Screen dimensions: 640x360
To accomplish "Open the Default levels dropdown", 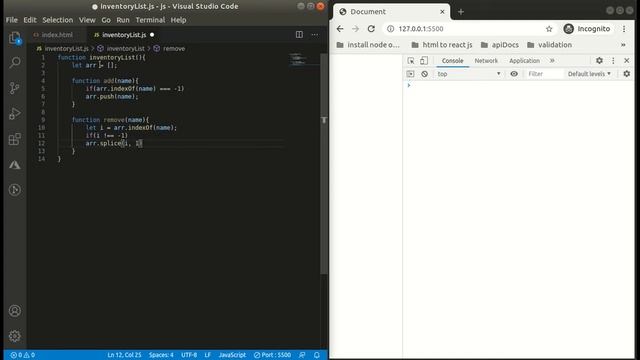I will pyautogui.click(x=589, y=74).
